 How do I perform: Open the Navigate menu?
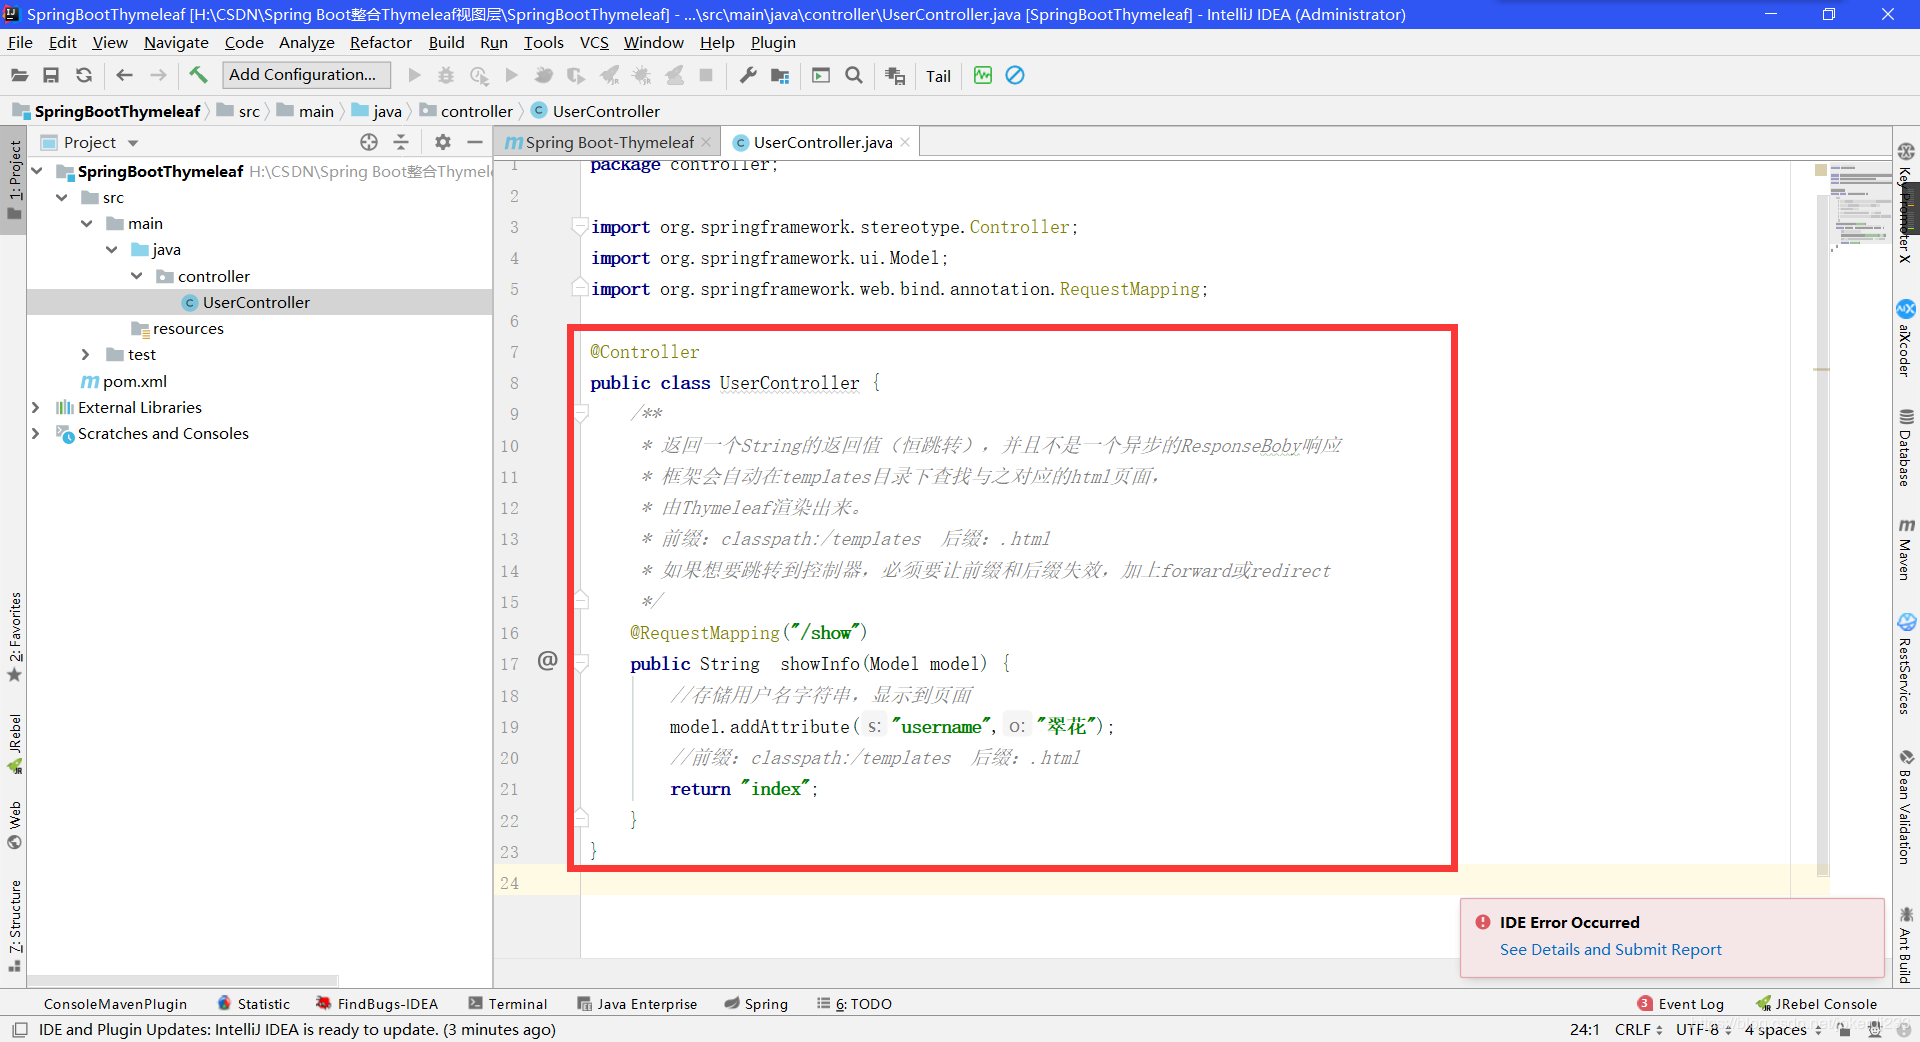pyautogui.click(x=176, y=42)
